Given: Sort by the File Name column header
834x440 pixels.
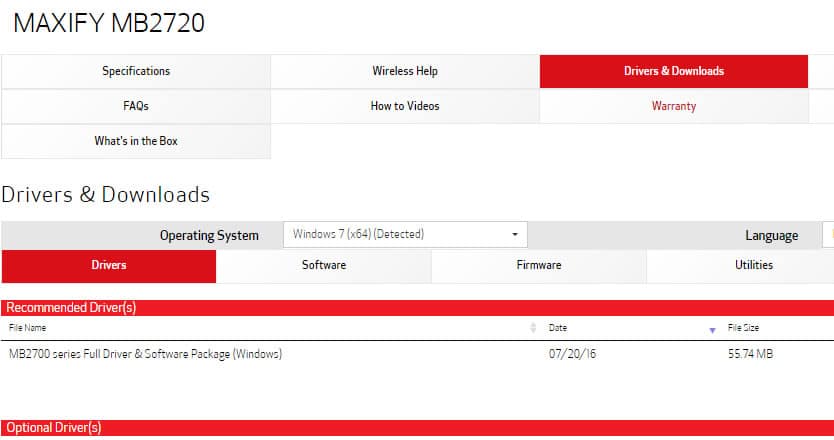Looking at the screenshot, I should 28,328.
